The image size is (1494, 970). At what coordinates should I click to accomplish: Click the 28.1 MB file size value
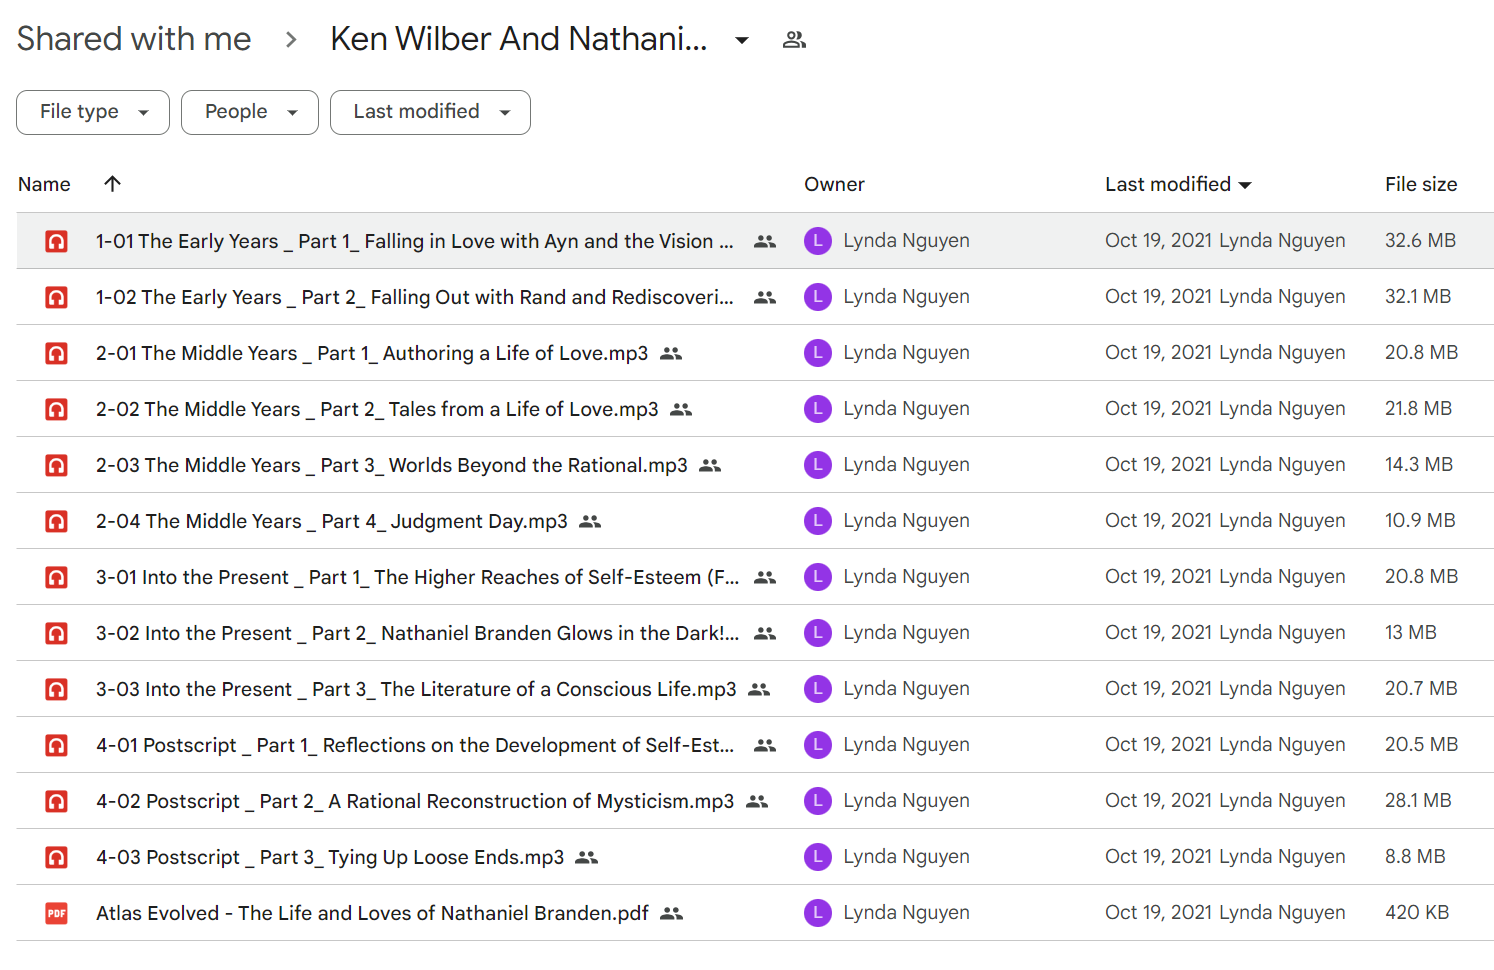click(1418, 801)
